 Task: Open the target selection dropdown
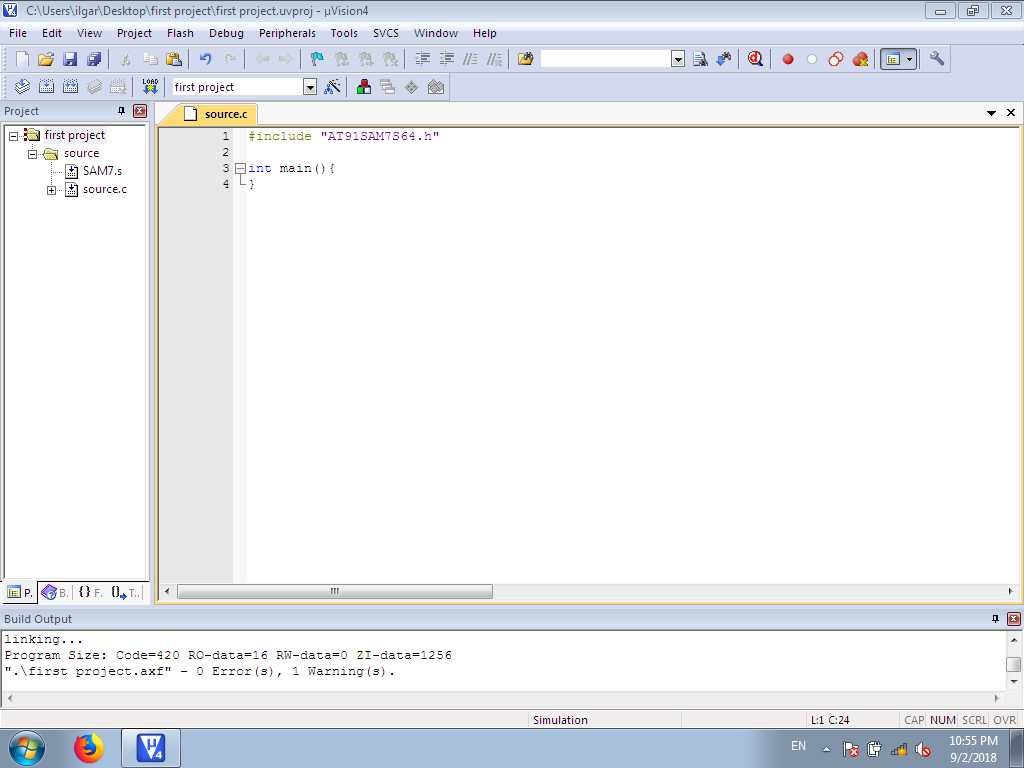click(309, 87)
